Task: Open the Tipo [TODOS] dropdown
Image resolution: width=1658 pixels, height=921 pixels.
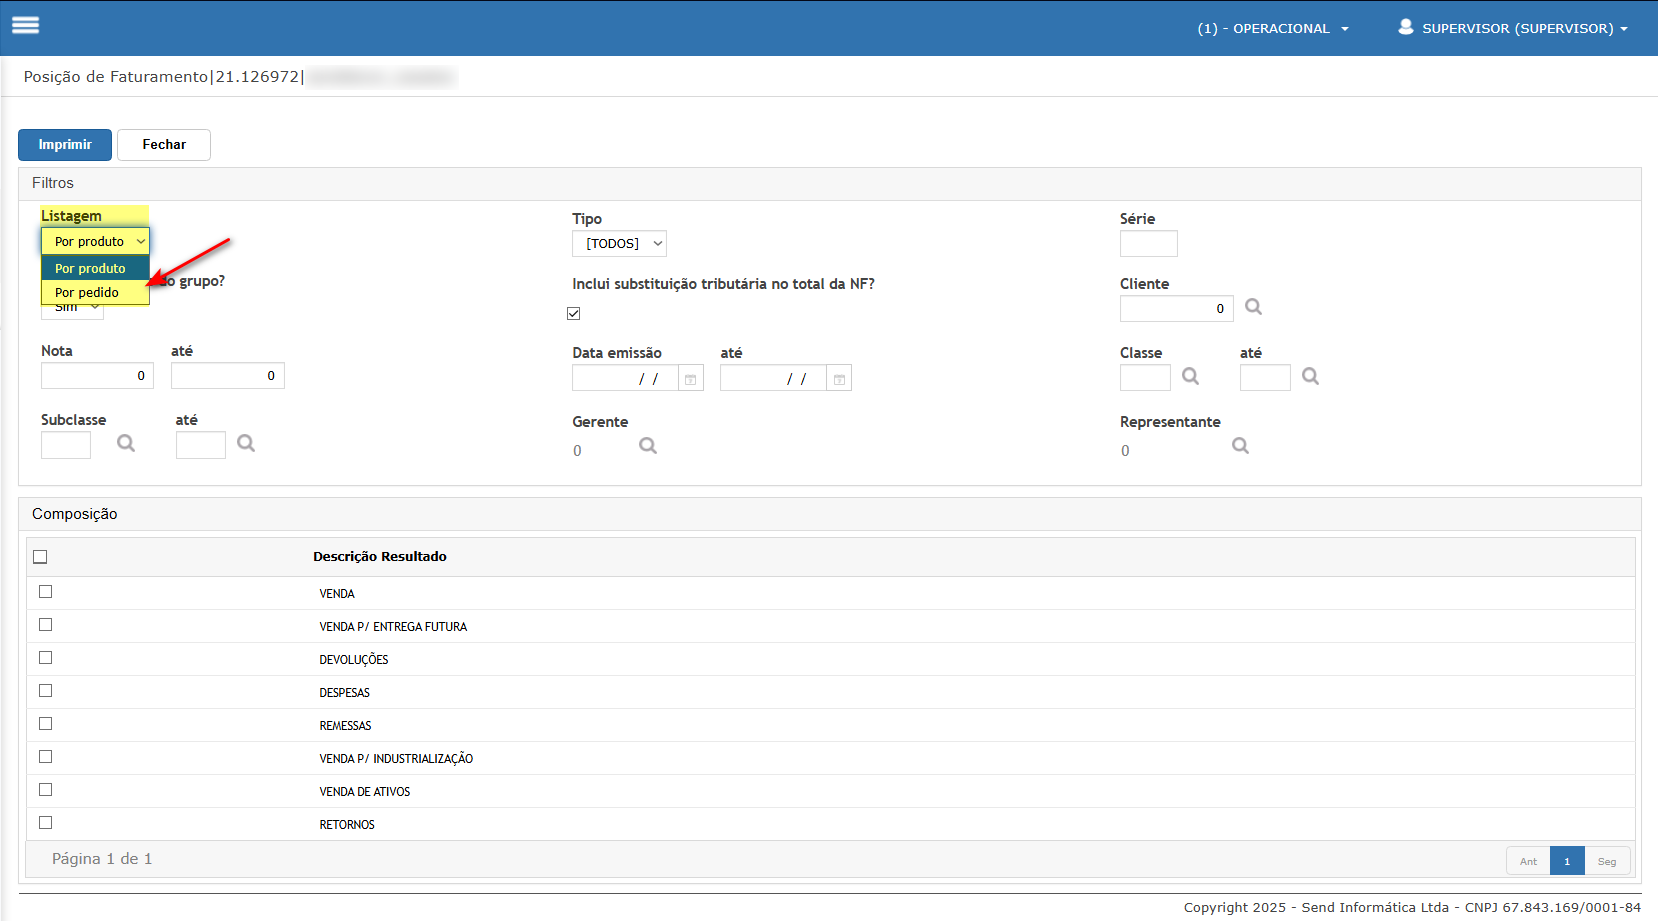Action: (x=619, y=244)
